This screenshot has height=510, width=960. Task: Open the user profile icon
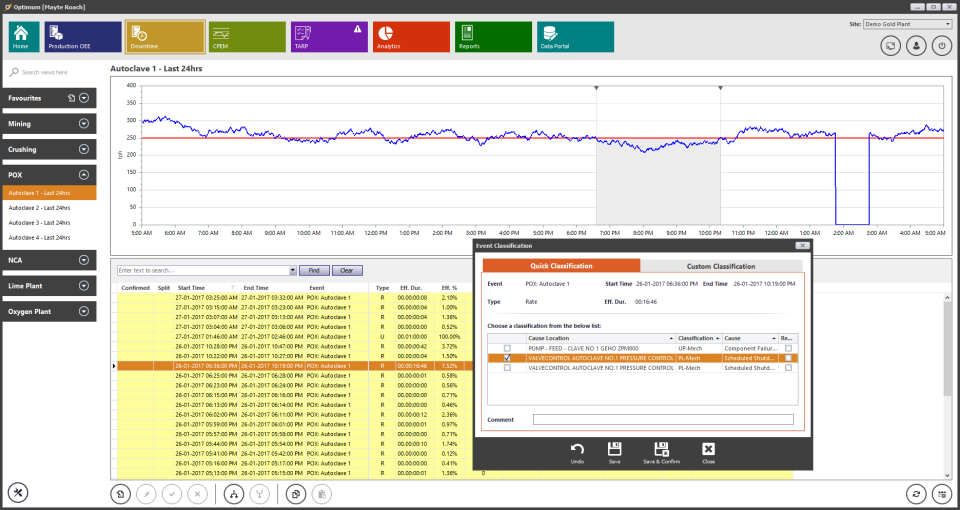click(x=916, y=46)
